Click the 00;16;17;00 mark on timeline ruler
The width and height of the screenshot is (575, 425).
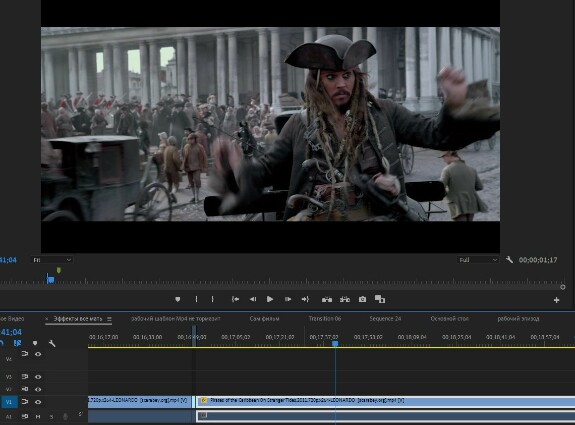(103, 337)
